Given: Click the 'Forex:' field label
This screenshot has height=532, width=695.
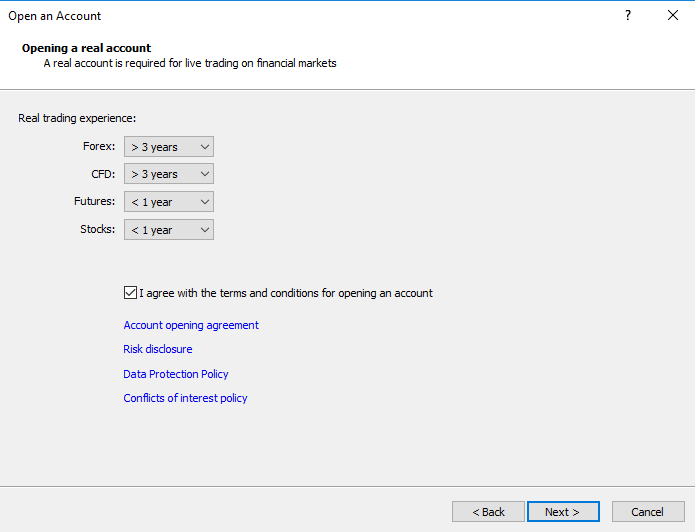Looking at the screenshot, I should (99, 146).
